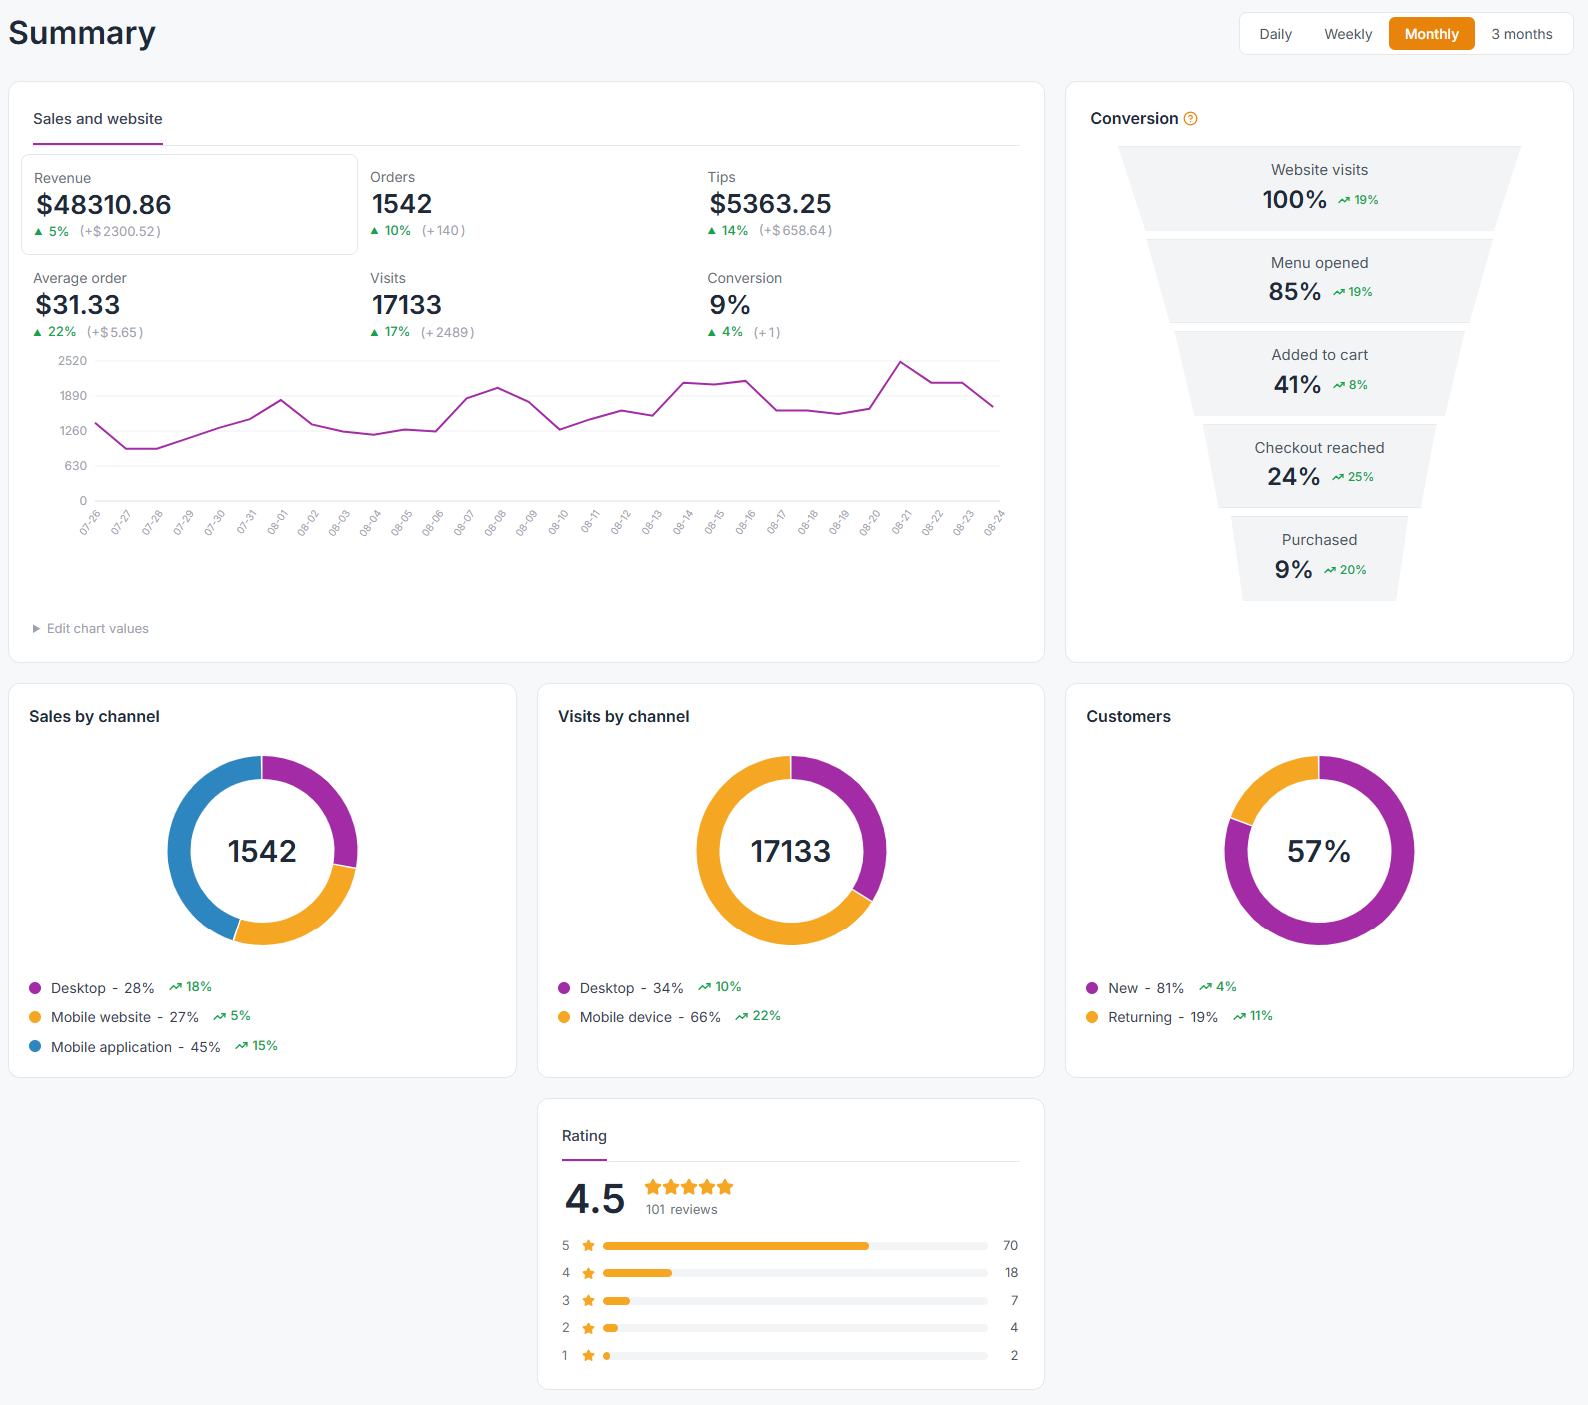This screenshot has width=1588, height=1405.
Task: Select the Monthly period tab
Action: click(1431, 34)
